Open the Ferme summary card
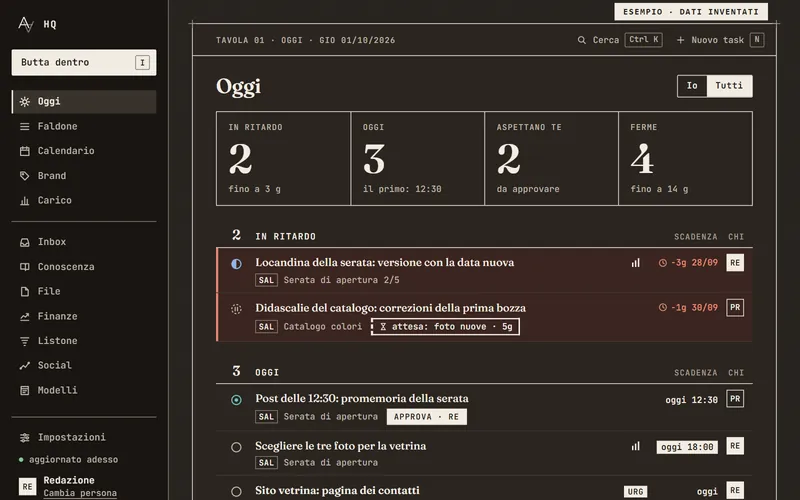Screen dimensions: 800x500 pos(686,159)
